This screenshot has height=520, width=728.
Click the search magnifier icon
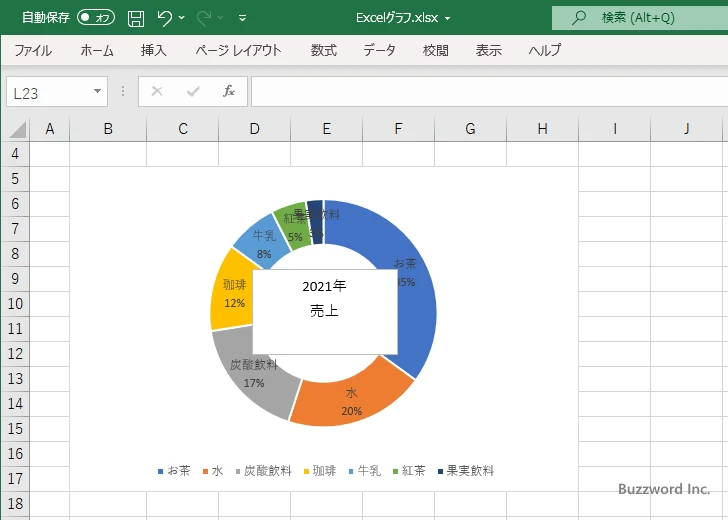(578, 18)
